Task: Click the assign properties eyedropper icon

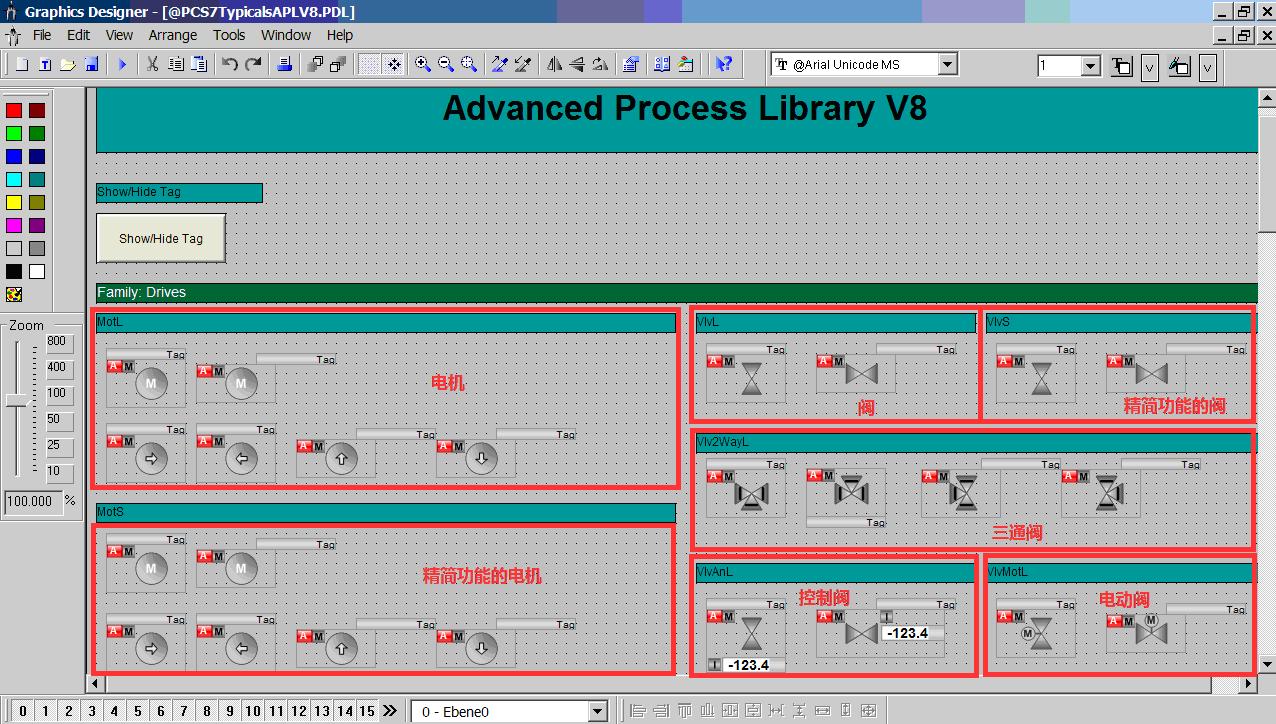Action: tap(523, 64)
